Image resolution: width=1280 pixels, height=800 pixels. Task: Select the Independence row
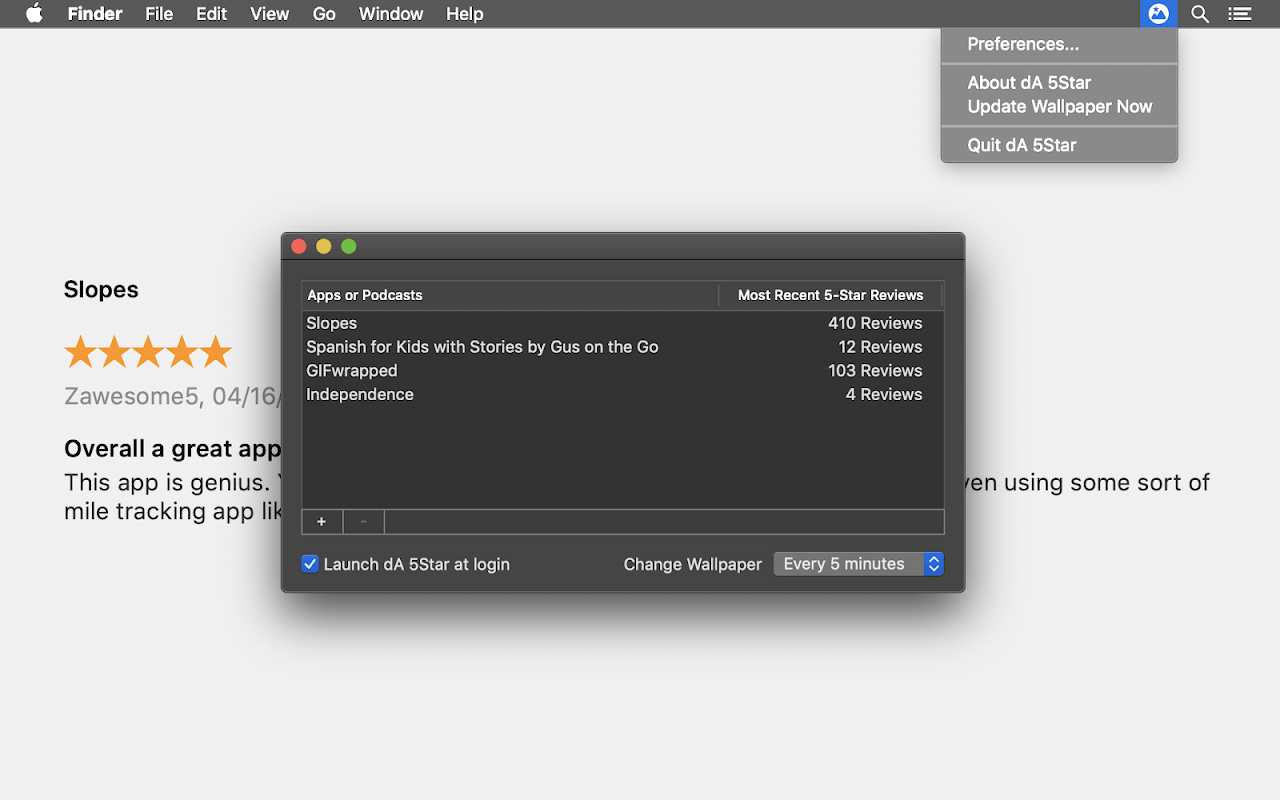[623, 395]
